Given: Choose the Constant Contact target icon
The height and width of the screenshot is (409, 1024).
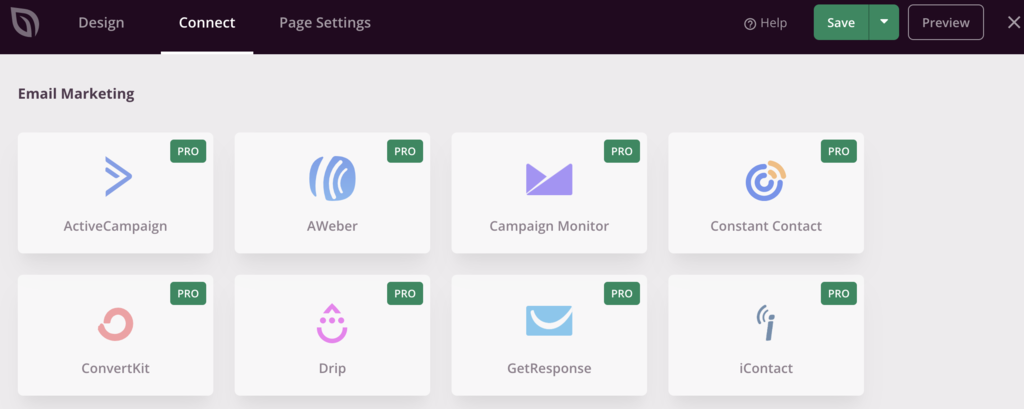Looking at the screenshot, I should pyautogui.click(x=766, y=179).
